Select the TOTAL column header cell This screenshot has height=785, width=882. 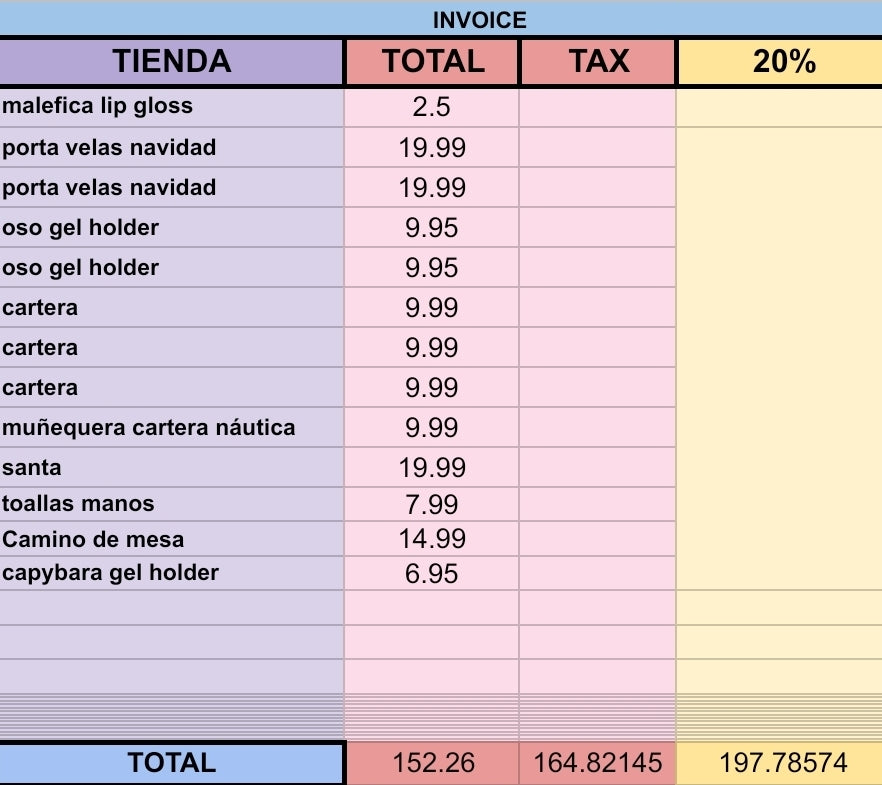click(x=432, y=62)
